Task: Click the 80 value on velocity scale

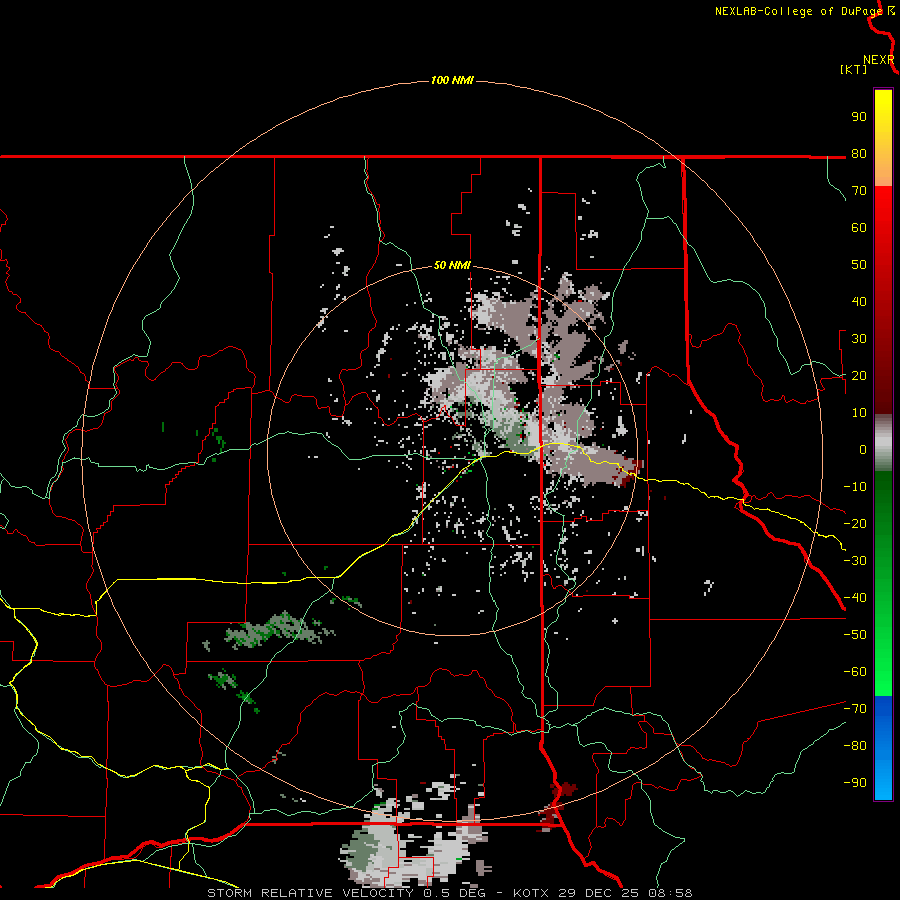Action: (x=859, y=153)
